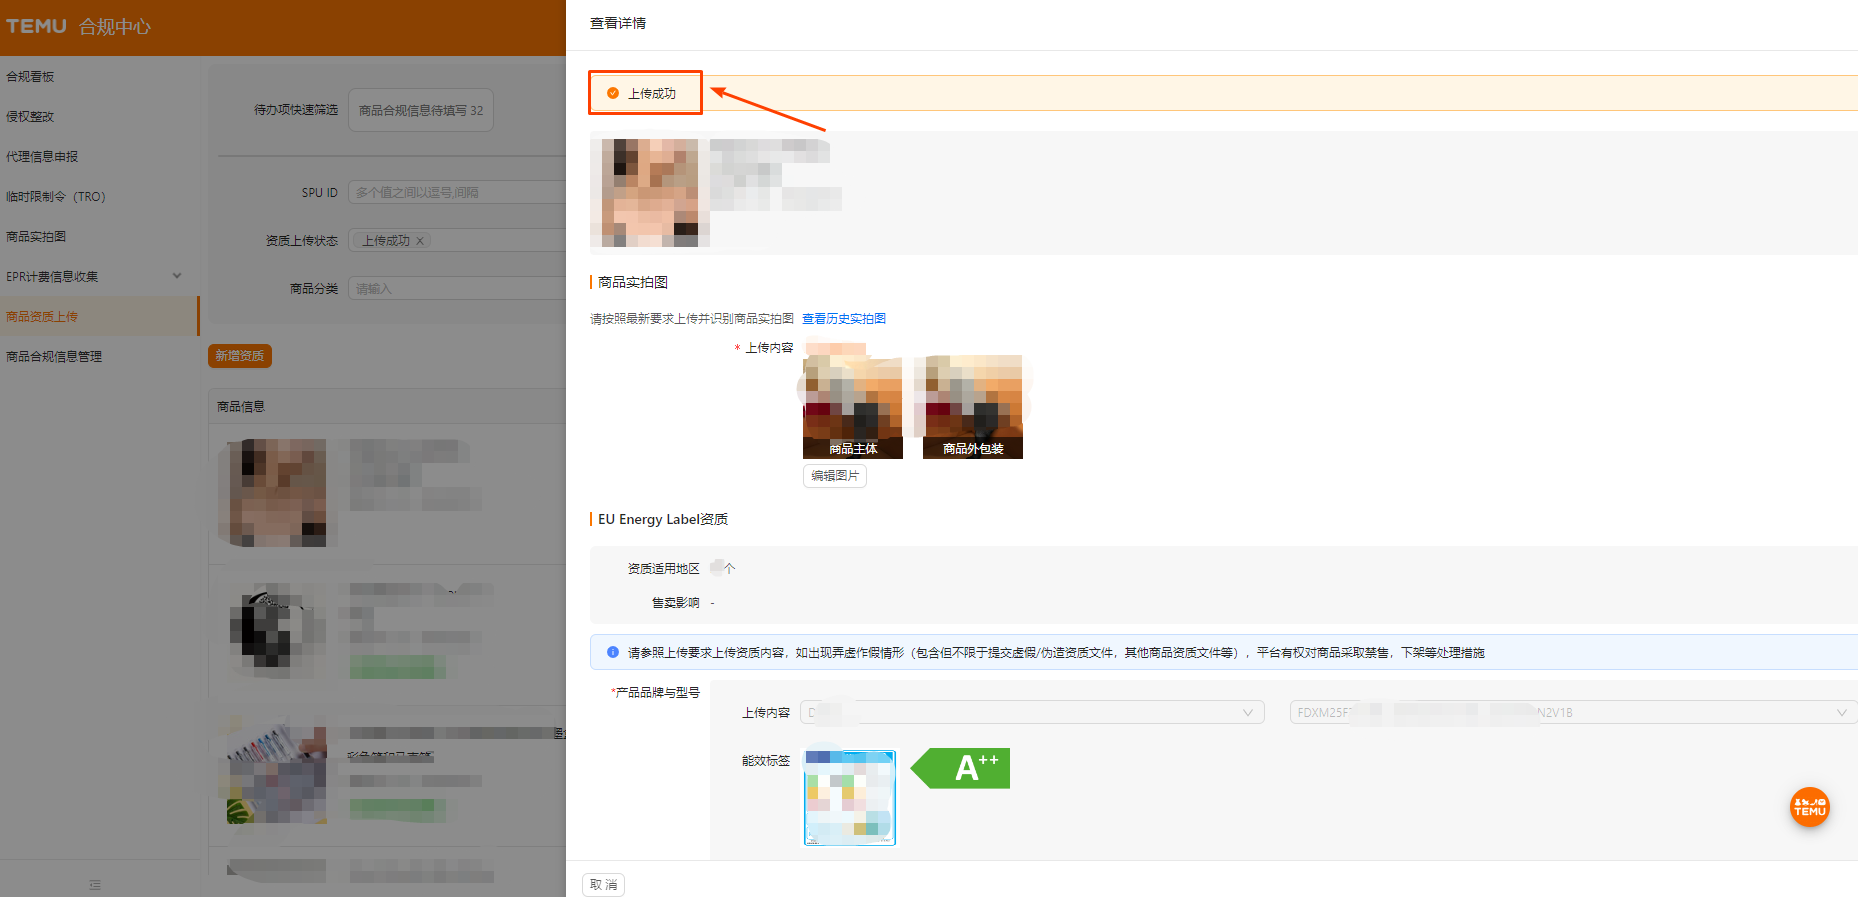Click the orange upload success check icon

coord(613,93)
